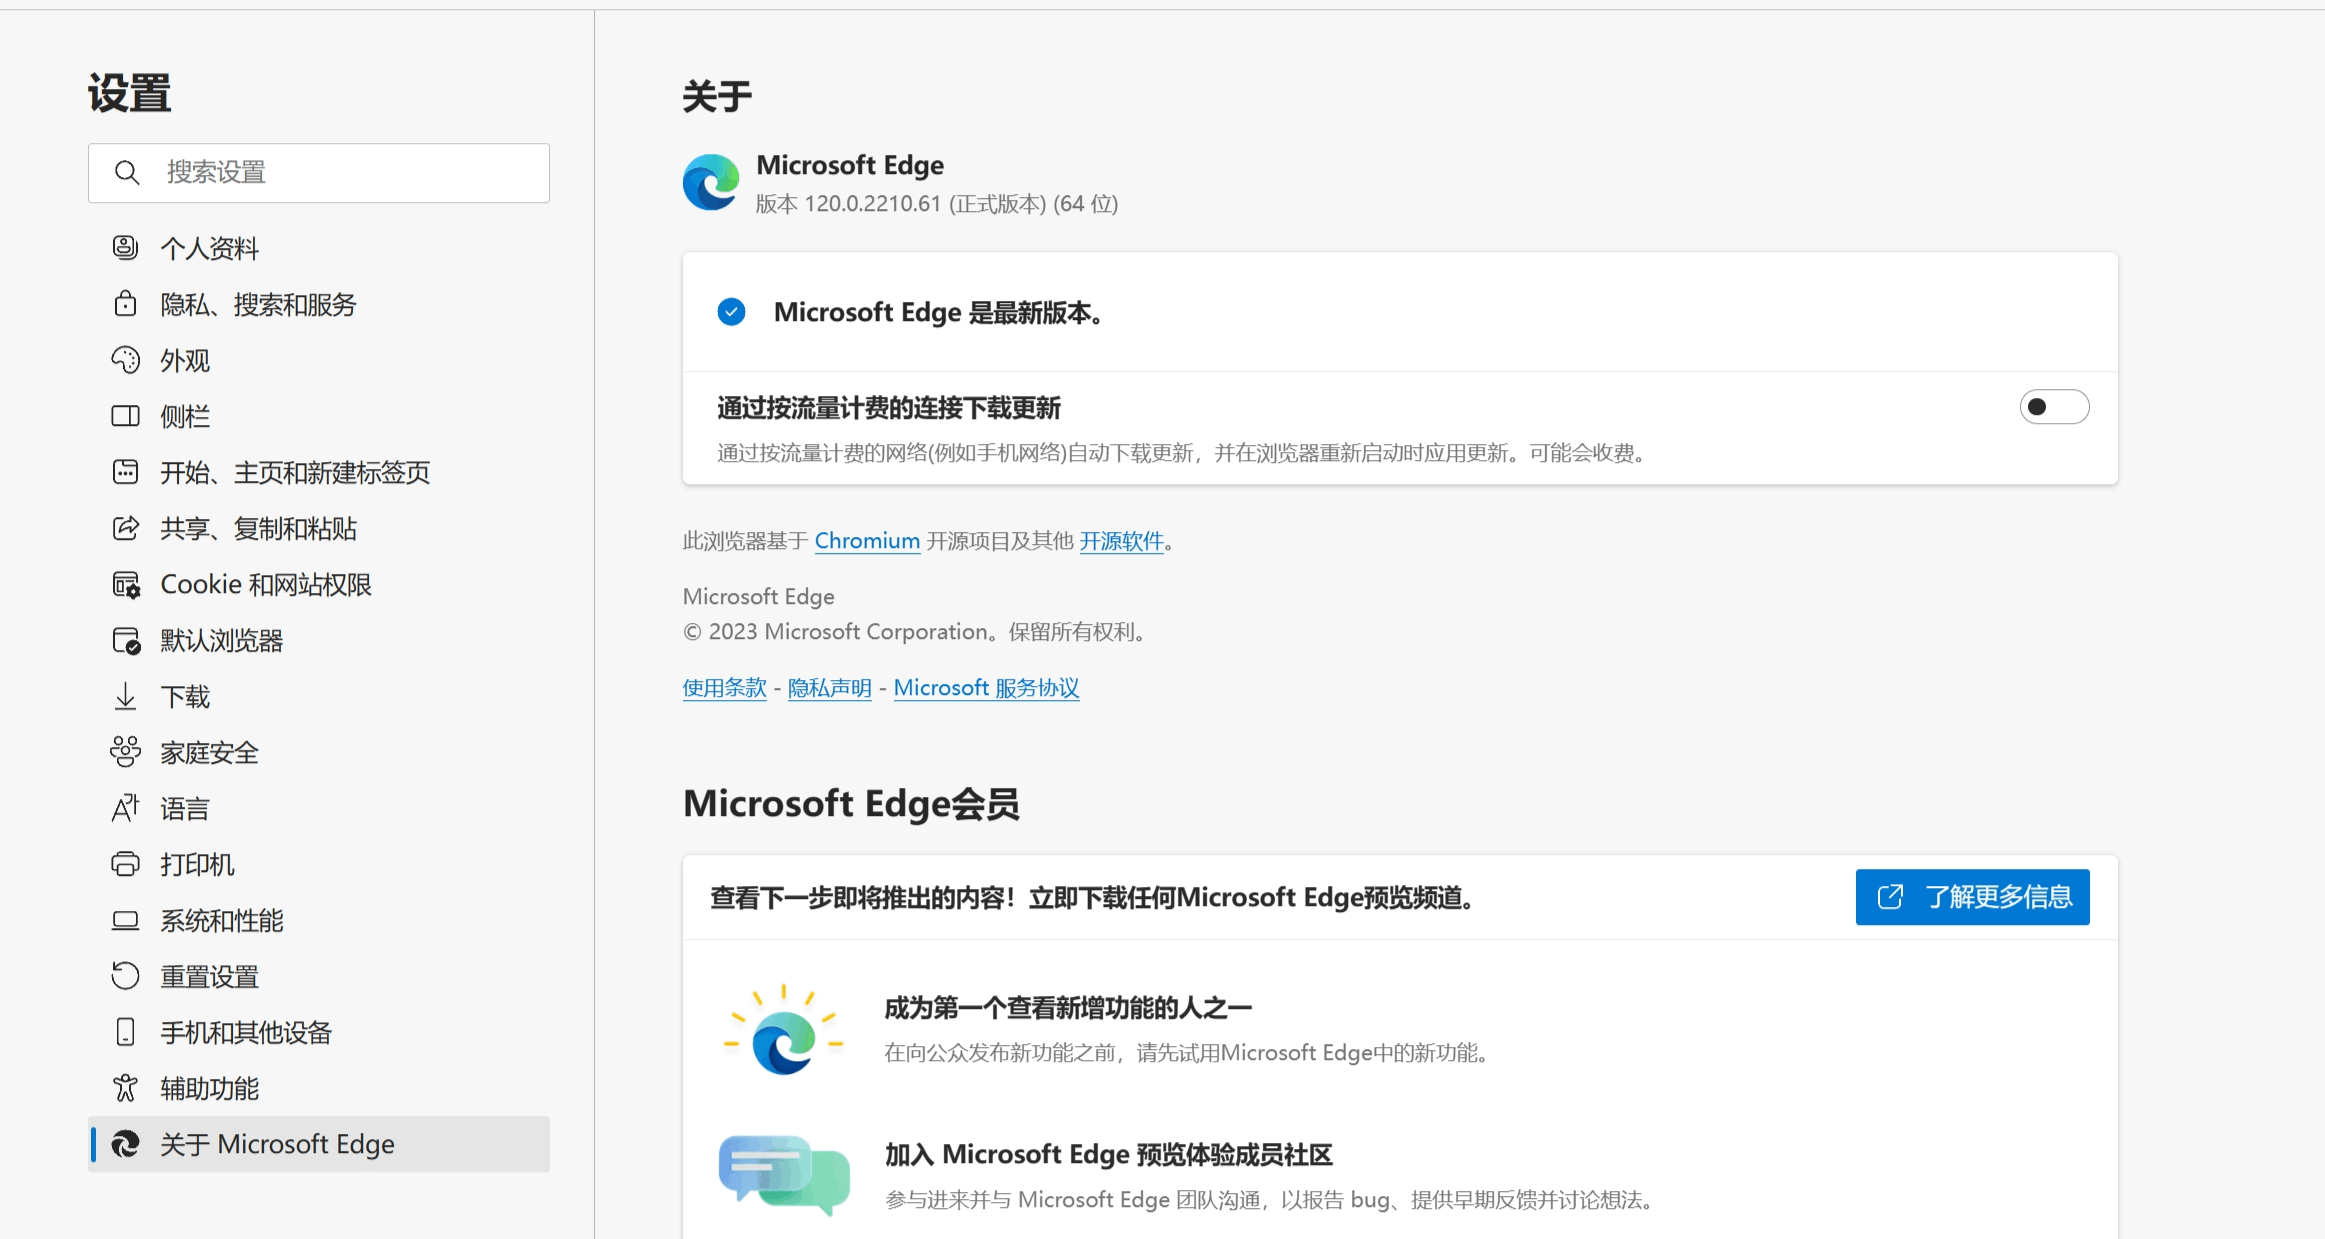
Task: Click the external-link icon in 了解更多信息 button
Action: pyautogui.click(x=1890, y=897)
